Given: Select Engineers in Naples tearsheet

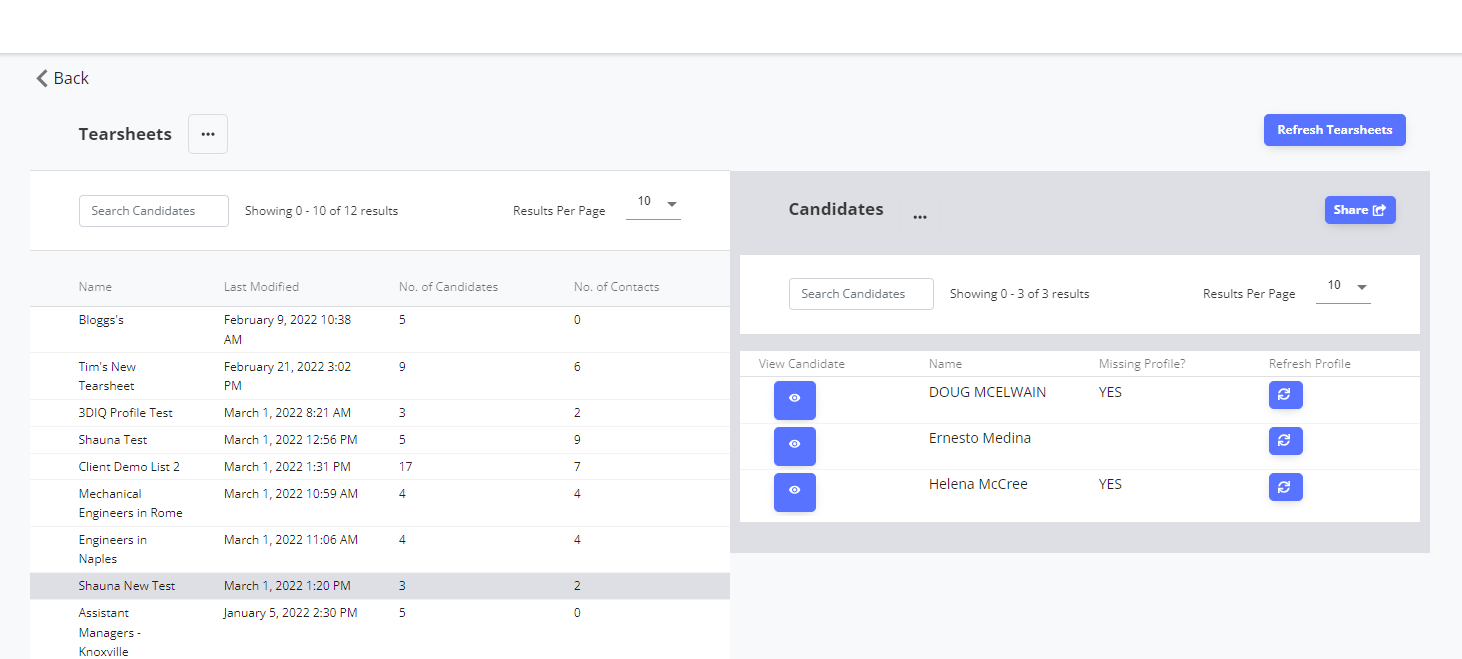Looking at the screenshot, I should (x=380, y=549).
